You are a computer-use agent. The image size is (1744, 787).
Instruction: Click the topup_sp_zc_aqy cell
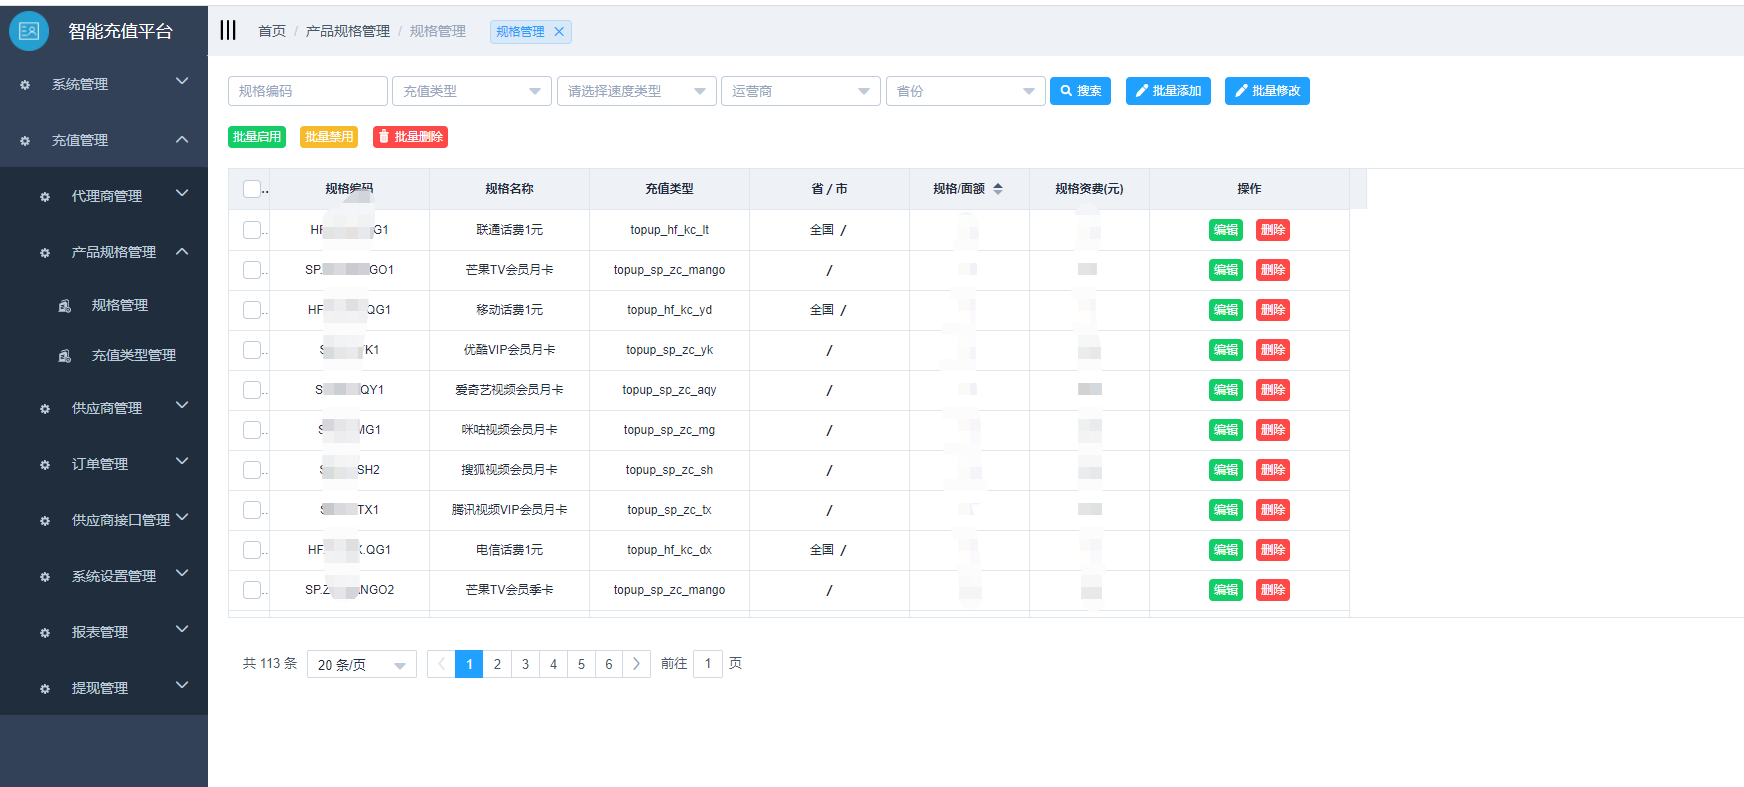point(669,390)
